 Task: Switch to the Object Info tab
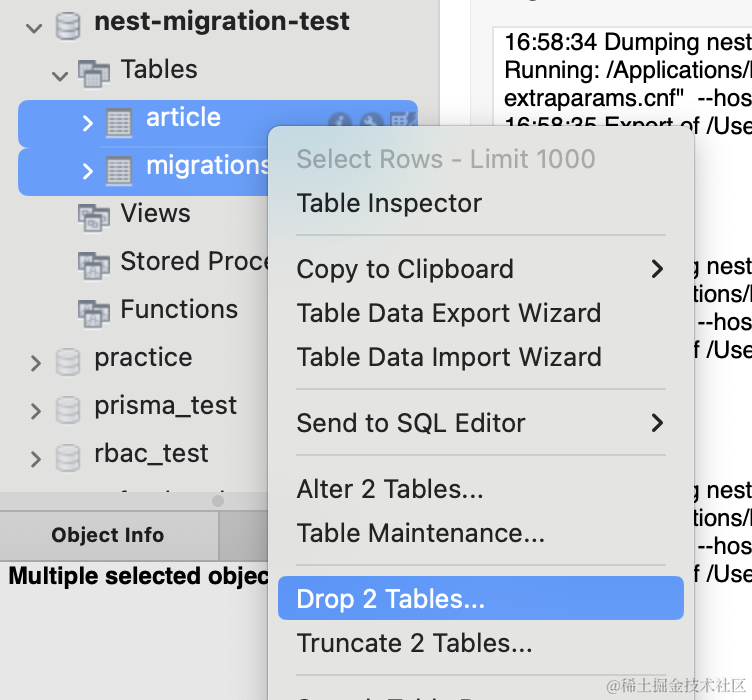pyautogui.click(x=108, y=535)
